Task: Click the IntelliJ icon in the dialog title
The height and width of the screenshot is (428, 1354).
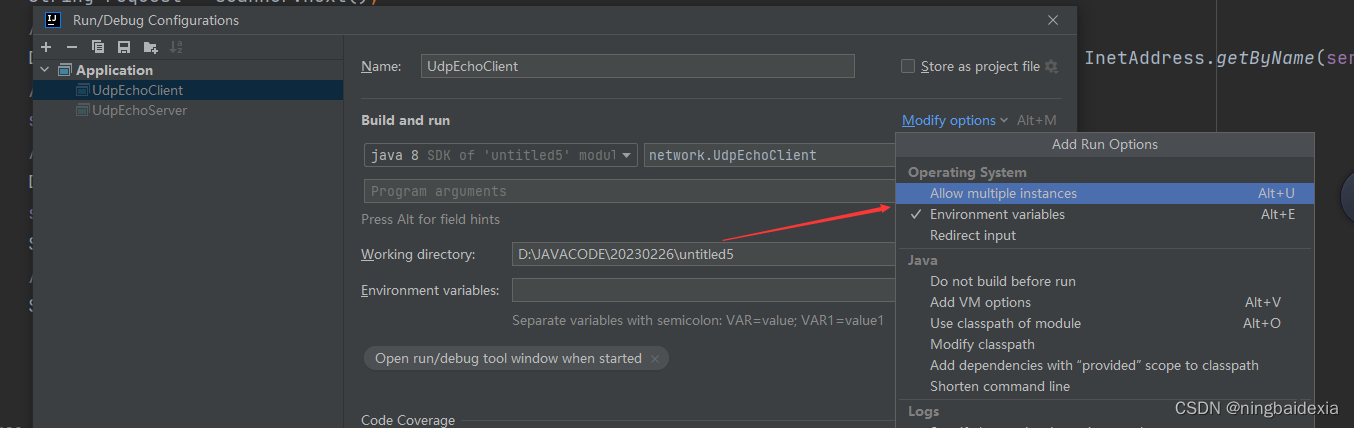Action: click(54, 20)
